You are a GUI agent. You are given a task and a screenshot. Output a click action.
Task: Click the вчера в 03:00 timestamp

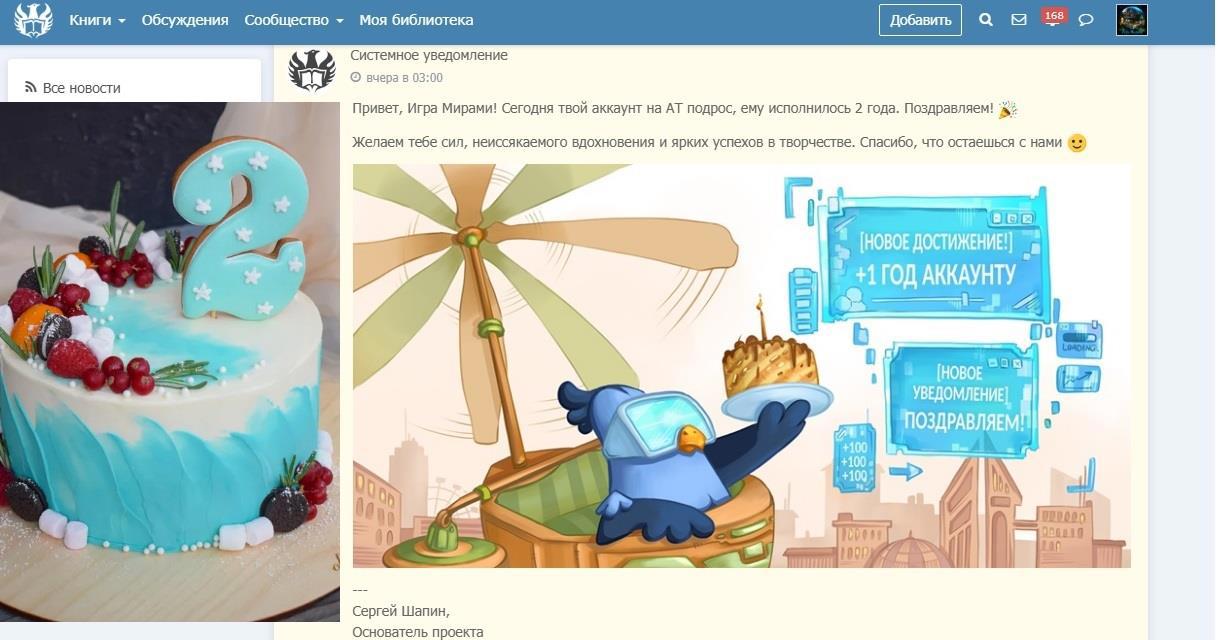coord(404,78)
